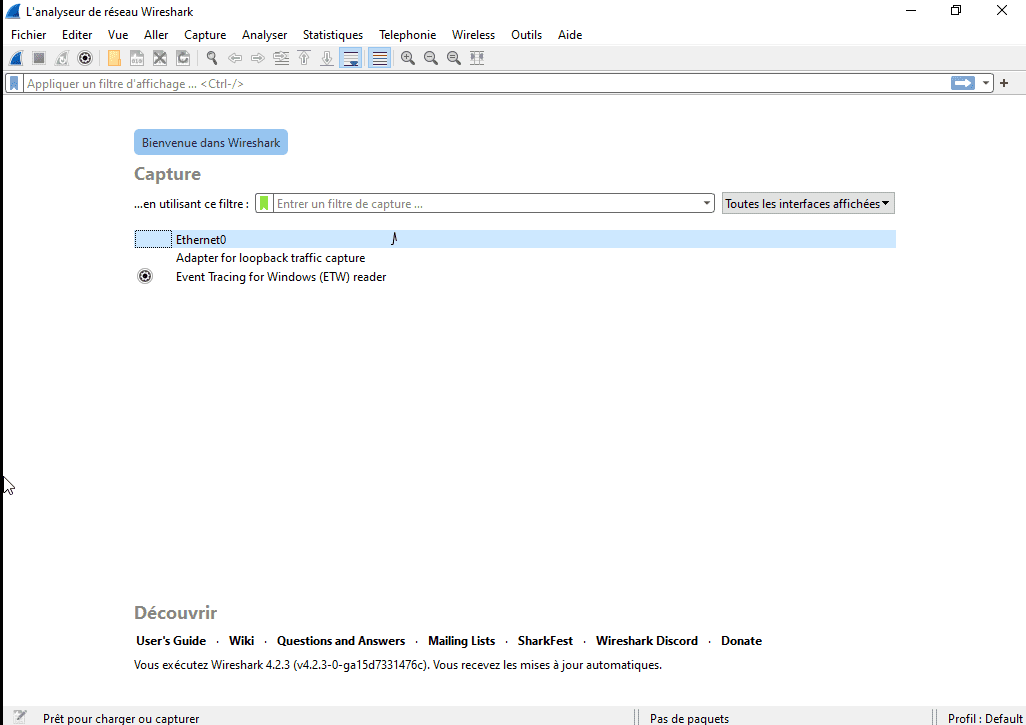This screenshot has height=725, width=1026.
Task: Click the Donate link
Action: (x=741, y=641)
